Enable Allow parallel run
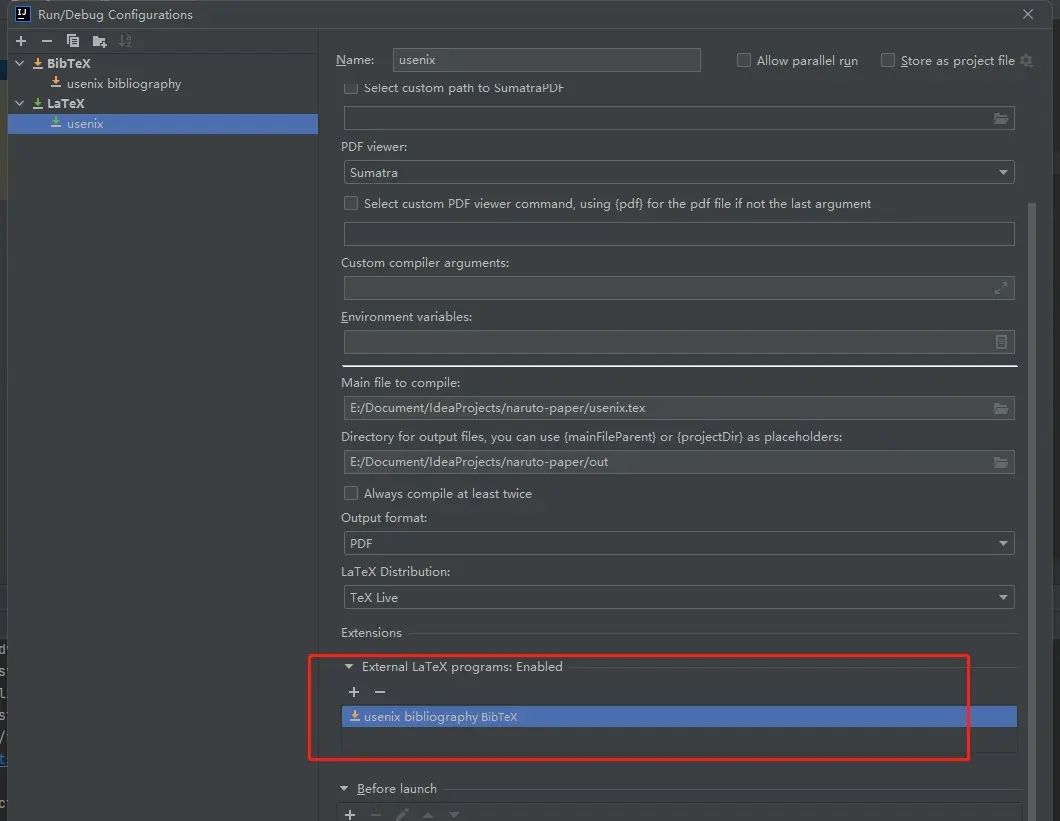The width and height of the screenshot is (1060, 821). pos(744,60)
